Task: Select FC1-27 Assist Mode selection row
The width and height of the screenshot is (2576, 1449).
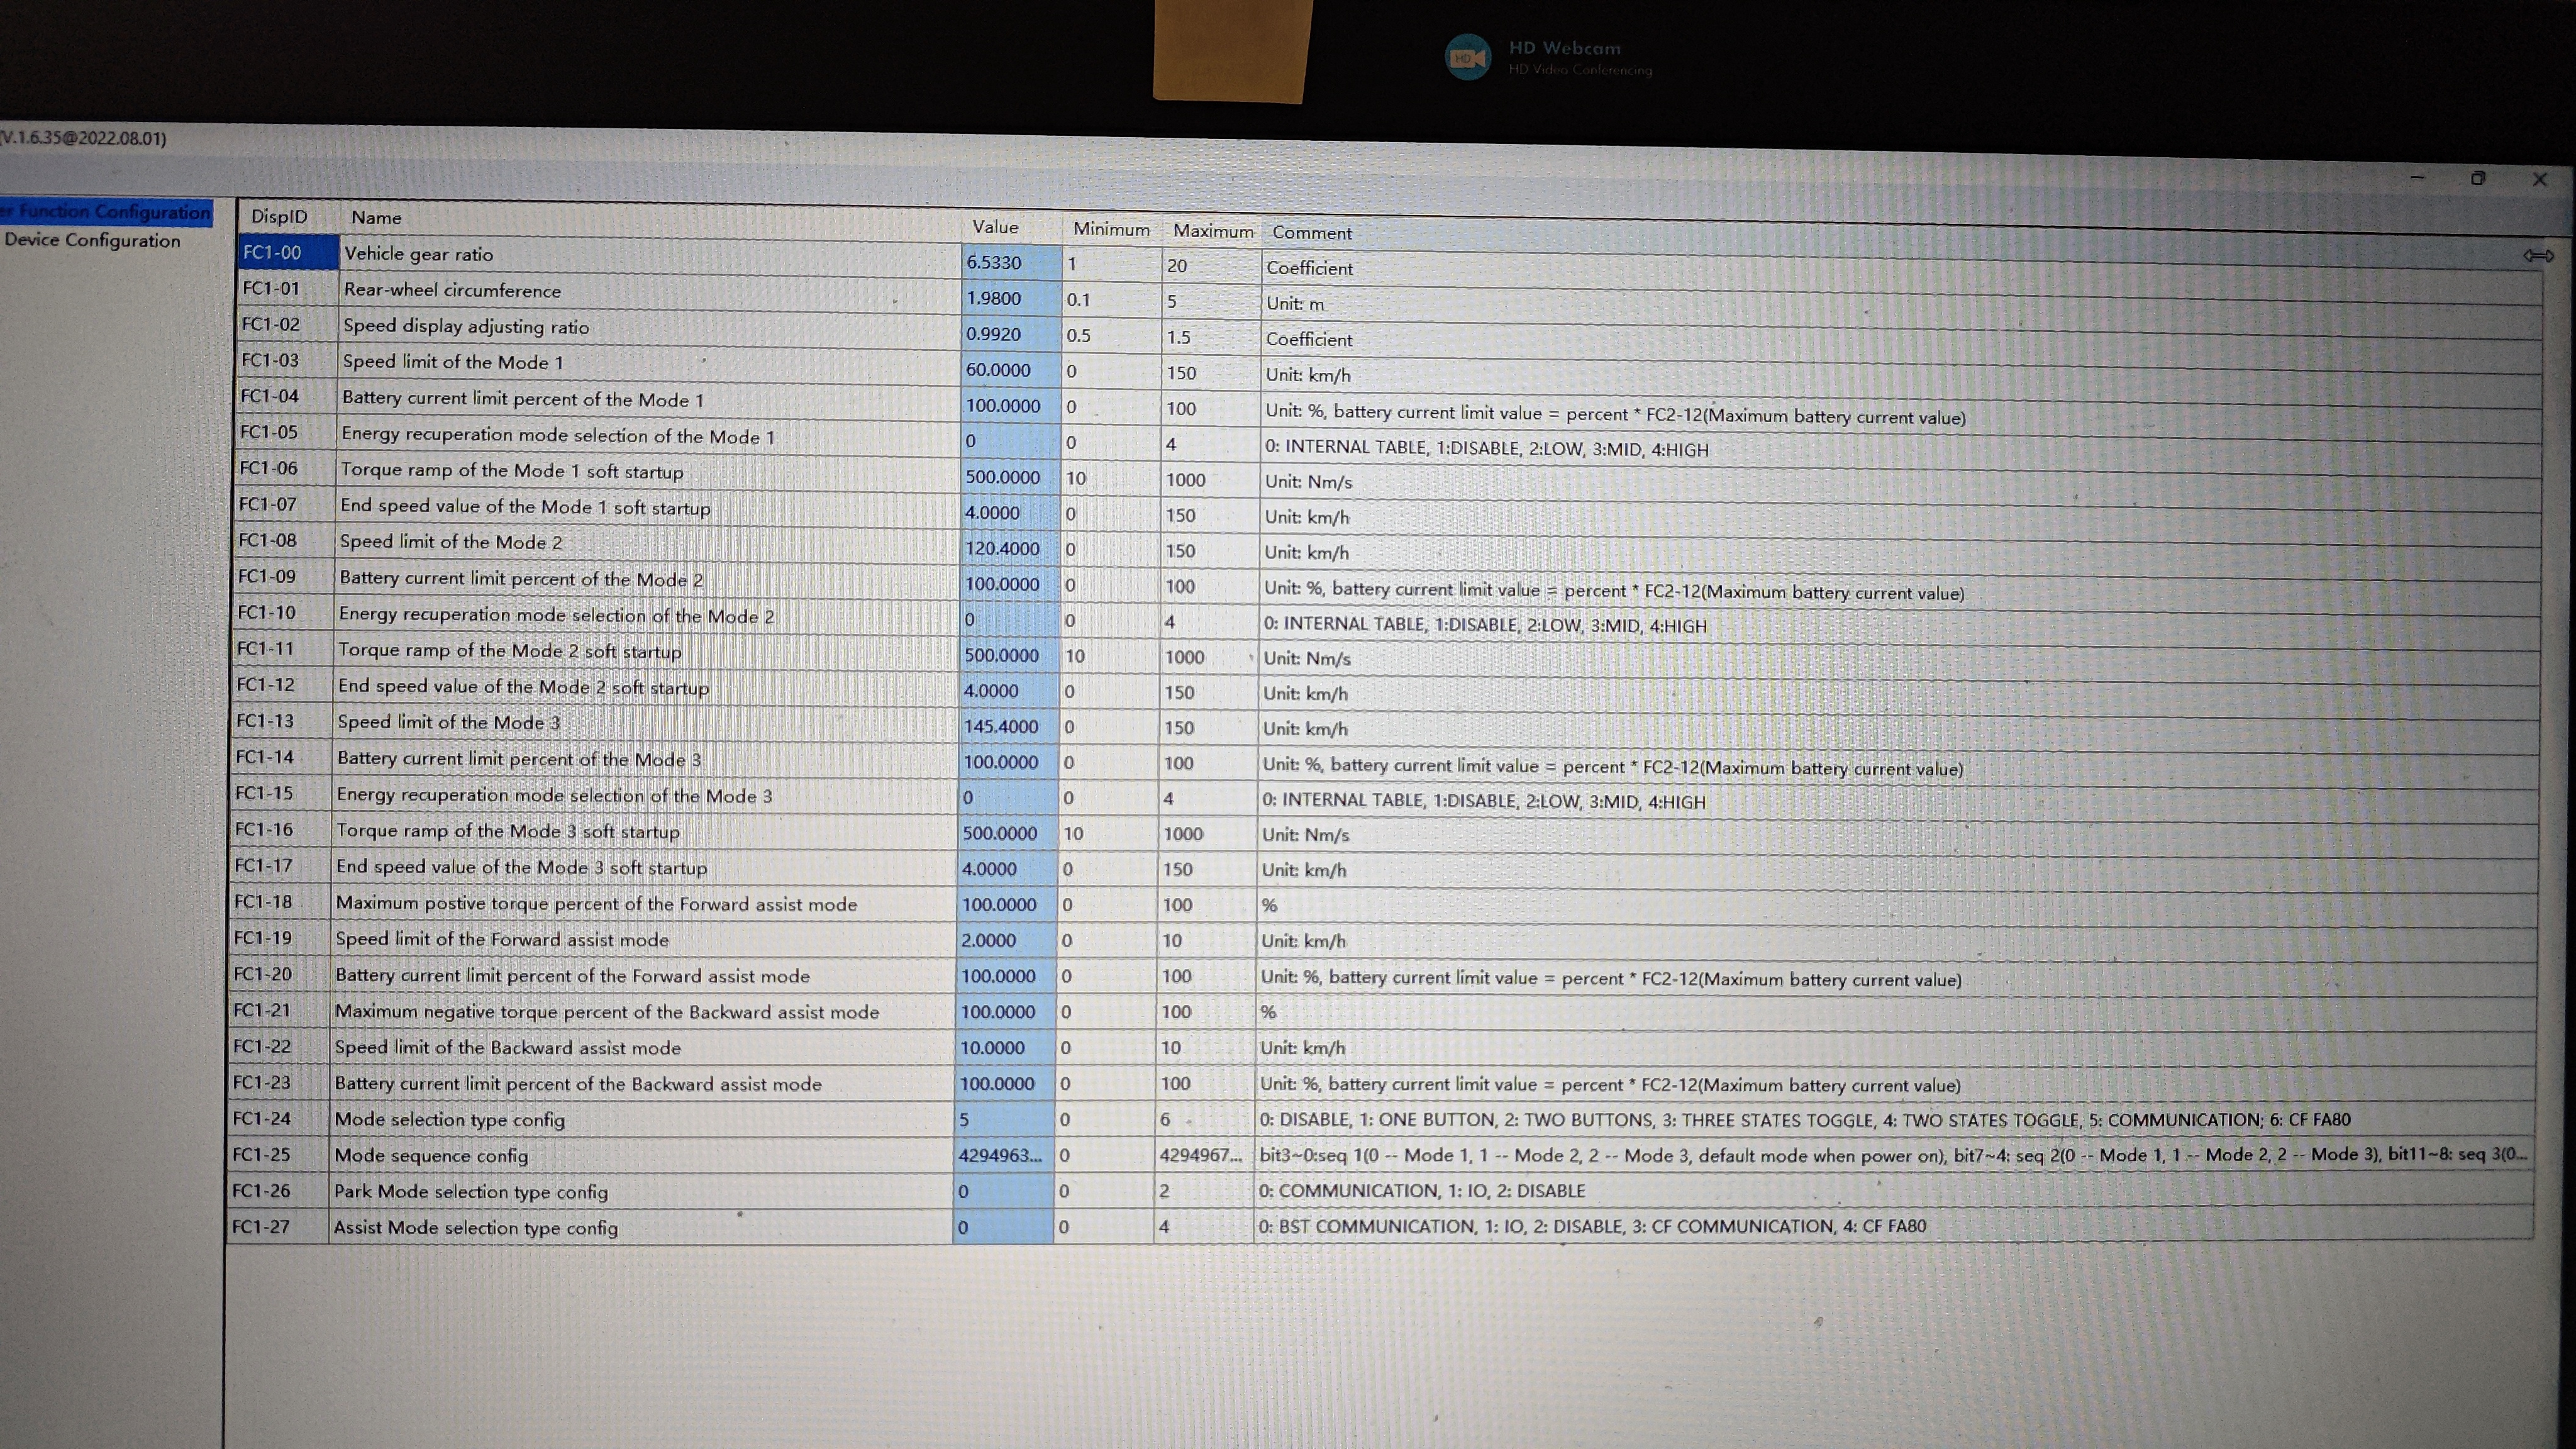Action: 475,1227
